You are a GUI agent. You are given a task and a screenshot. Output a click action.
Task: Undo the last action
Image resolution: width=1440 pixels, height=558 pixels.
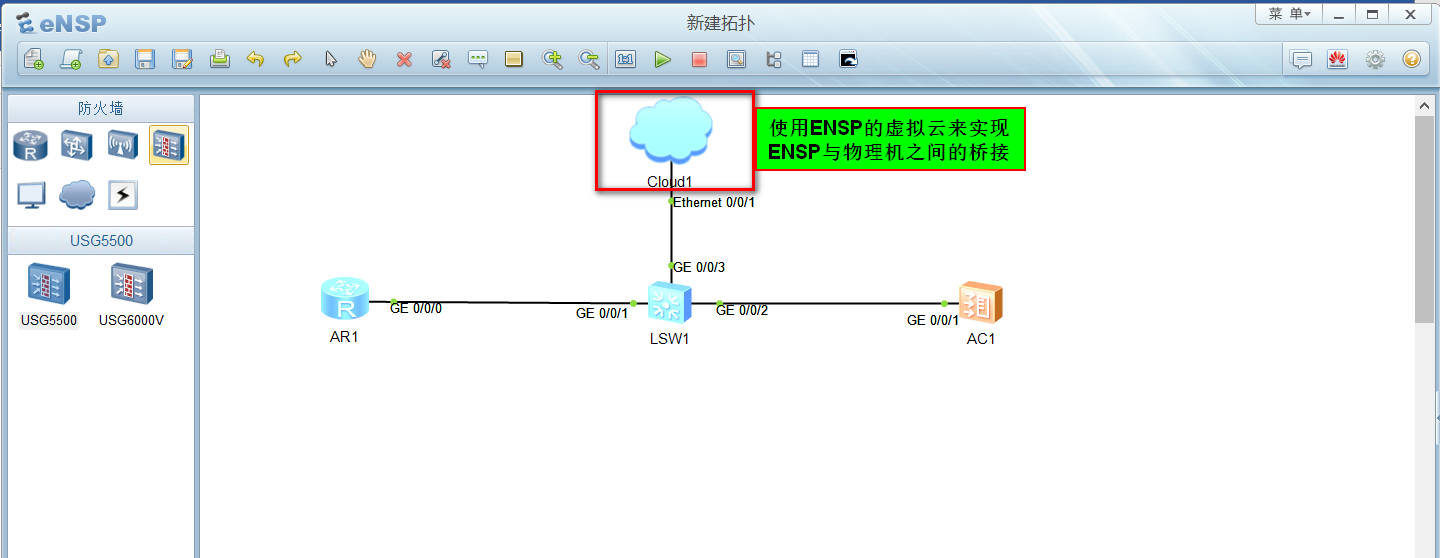point(256,59)
